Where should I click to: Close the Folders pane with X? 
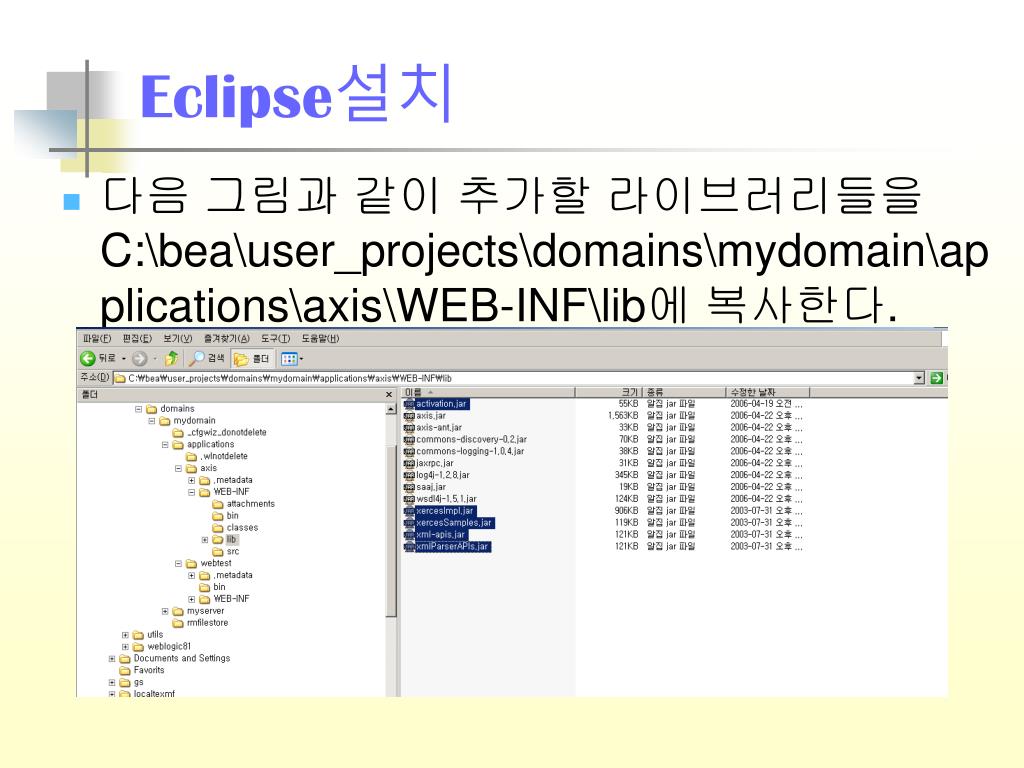pyautogui.click(x=389, y=394)
